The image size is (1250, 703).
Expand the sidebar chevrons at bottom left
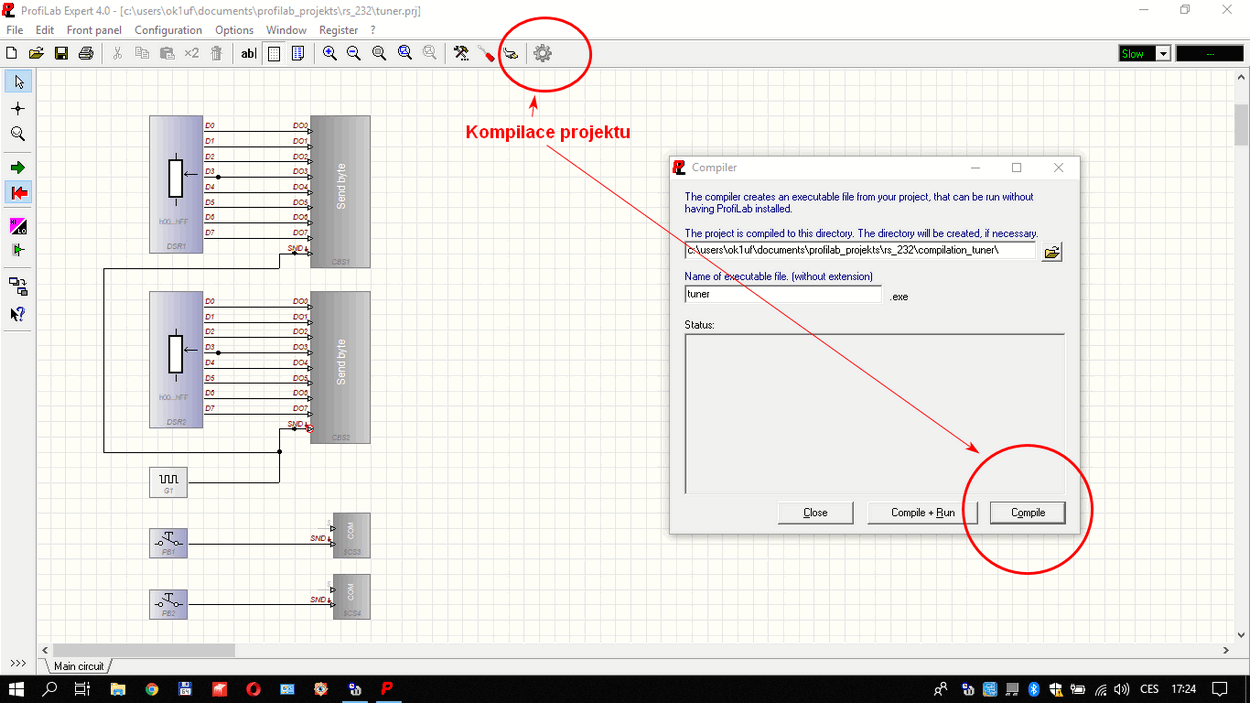18,664
